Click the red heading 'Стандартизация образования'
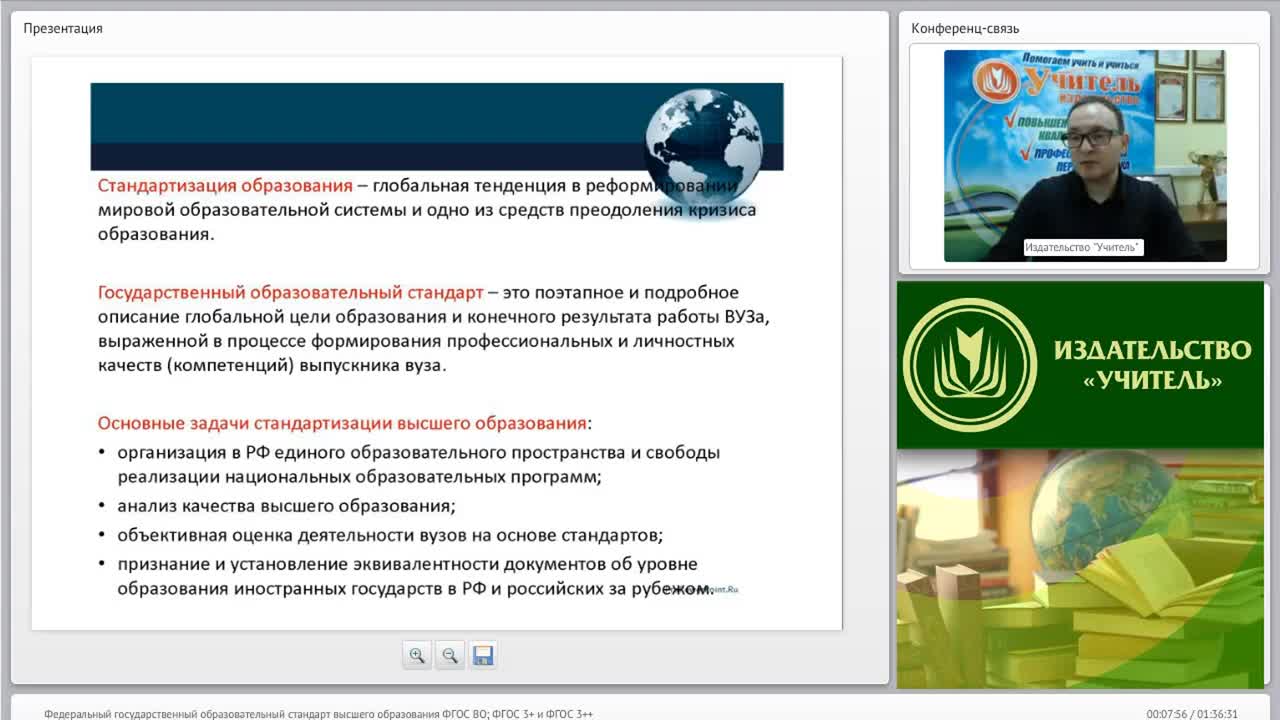The image size is (1280, 720). [x=225, y=185]
